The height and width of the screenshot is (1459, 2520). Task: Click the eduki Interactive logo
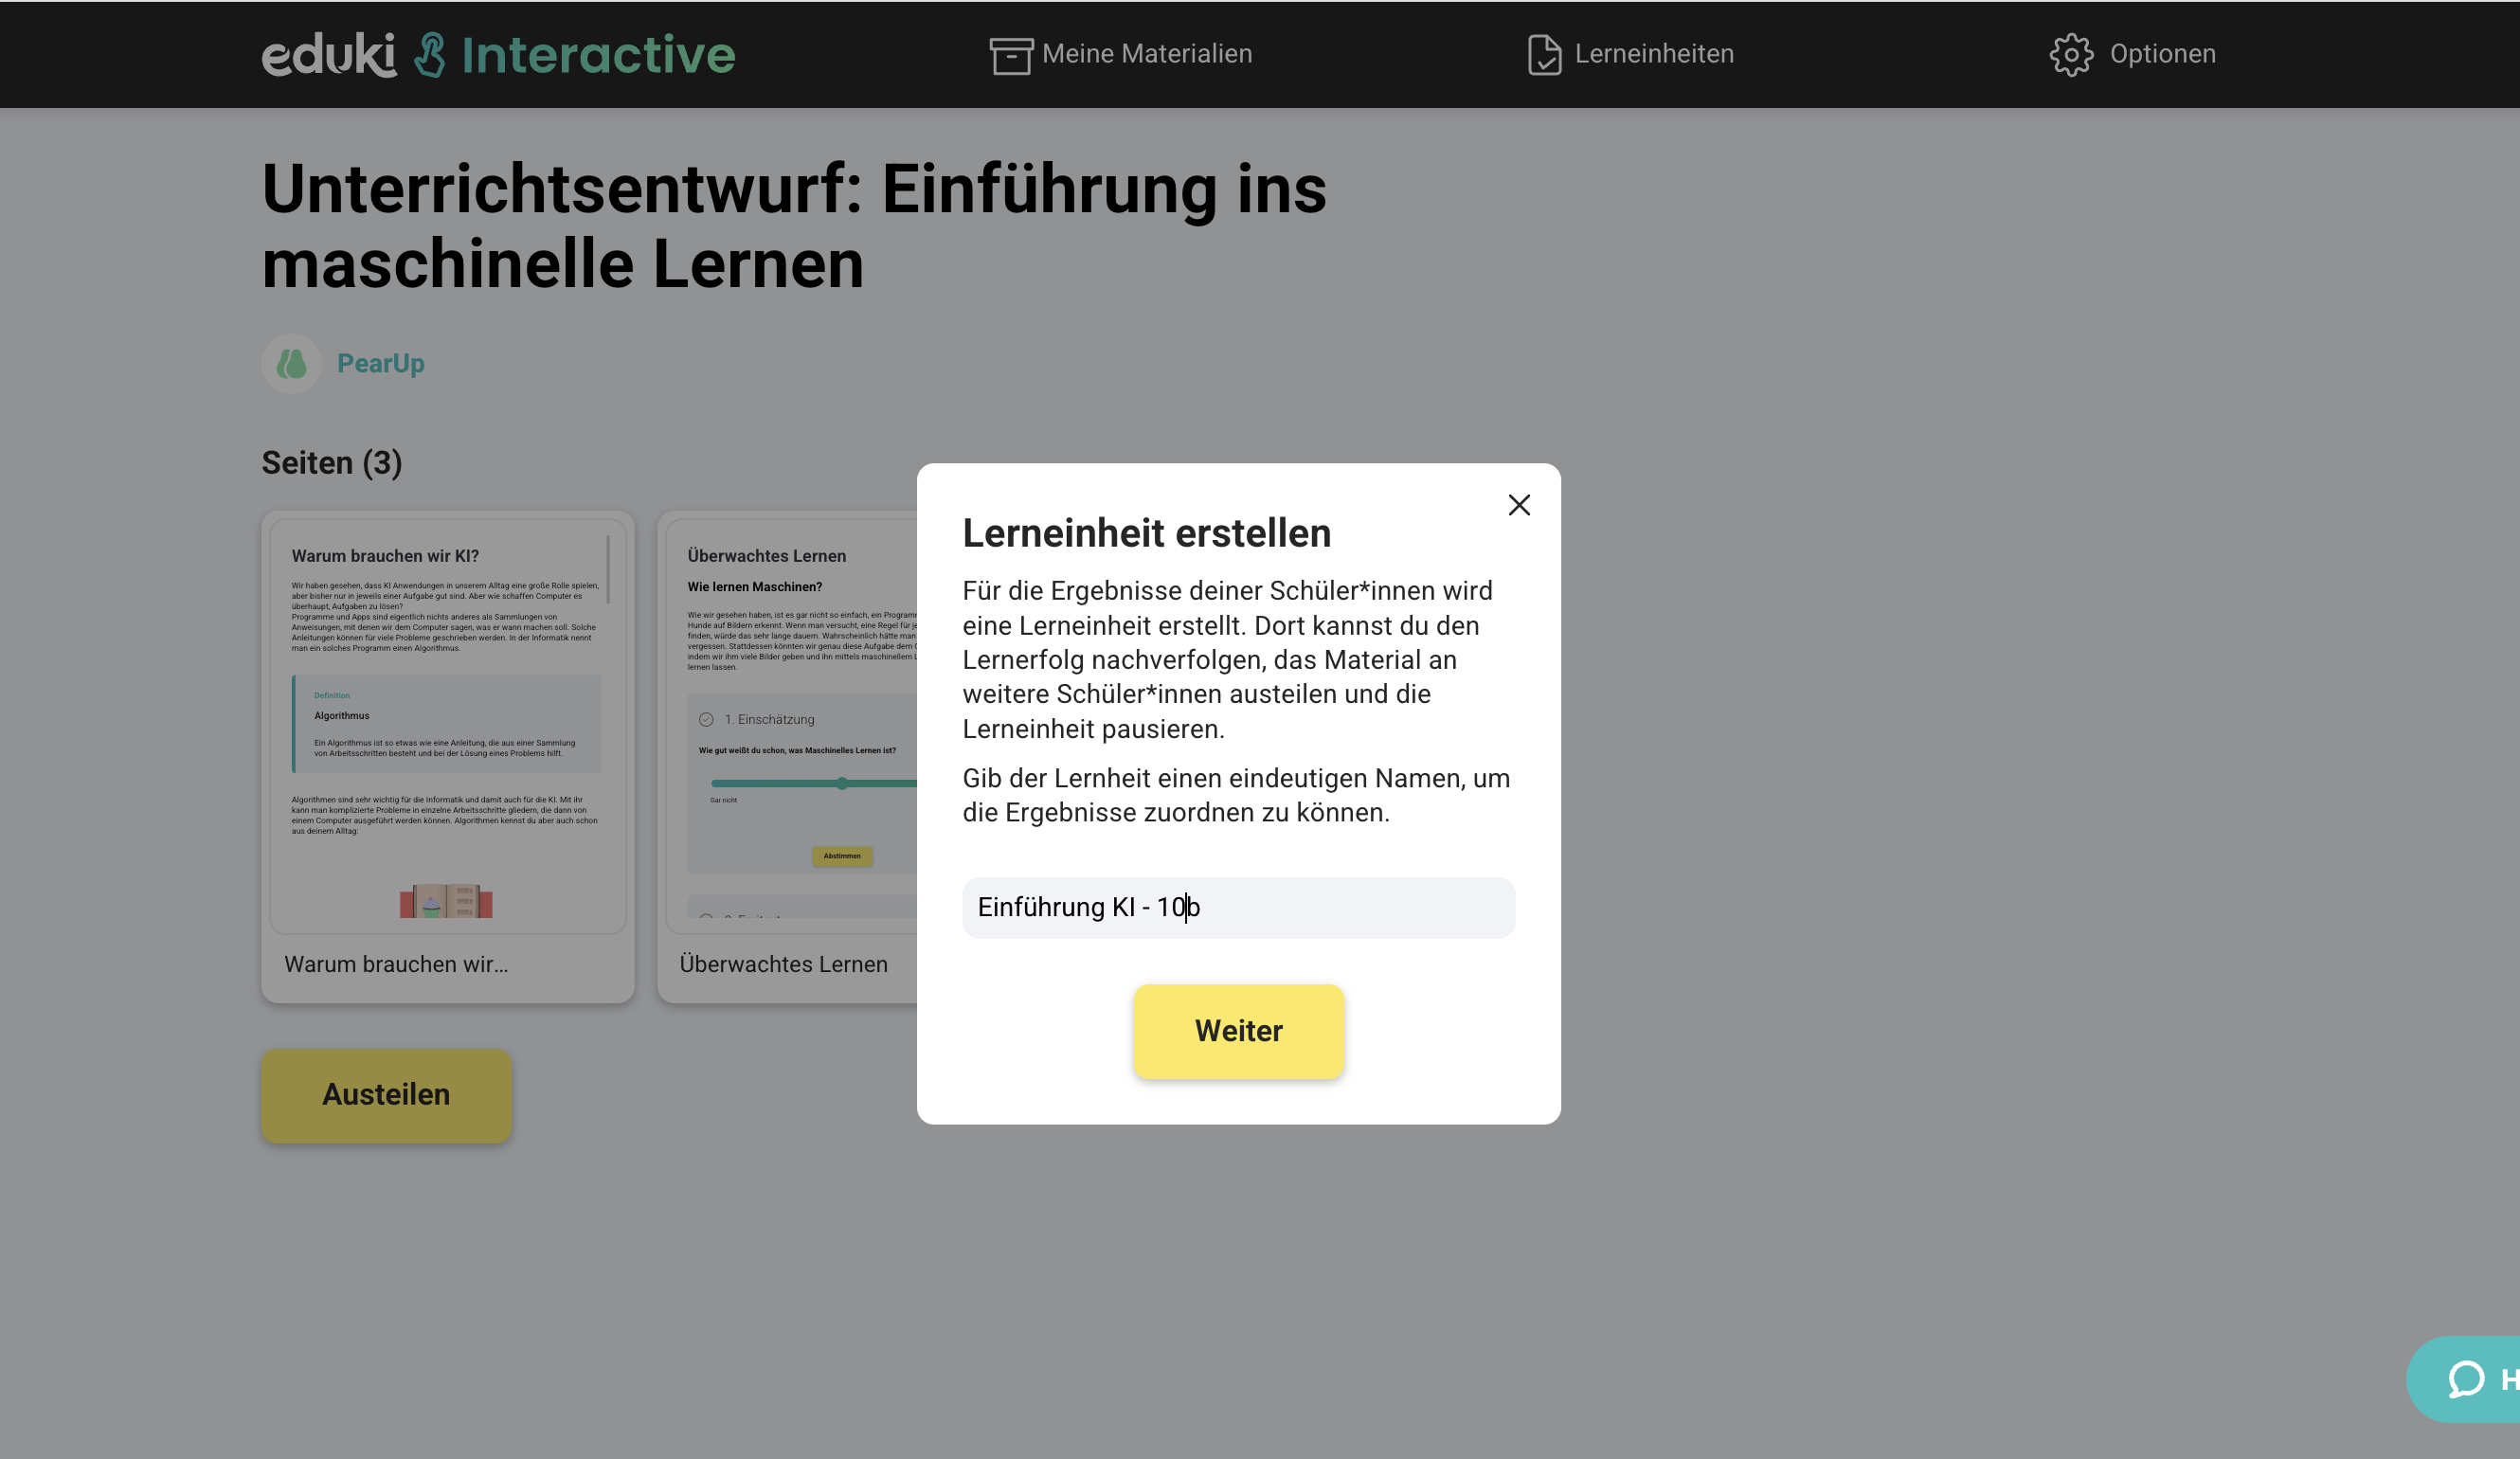498,54
